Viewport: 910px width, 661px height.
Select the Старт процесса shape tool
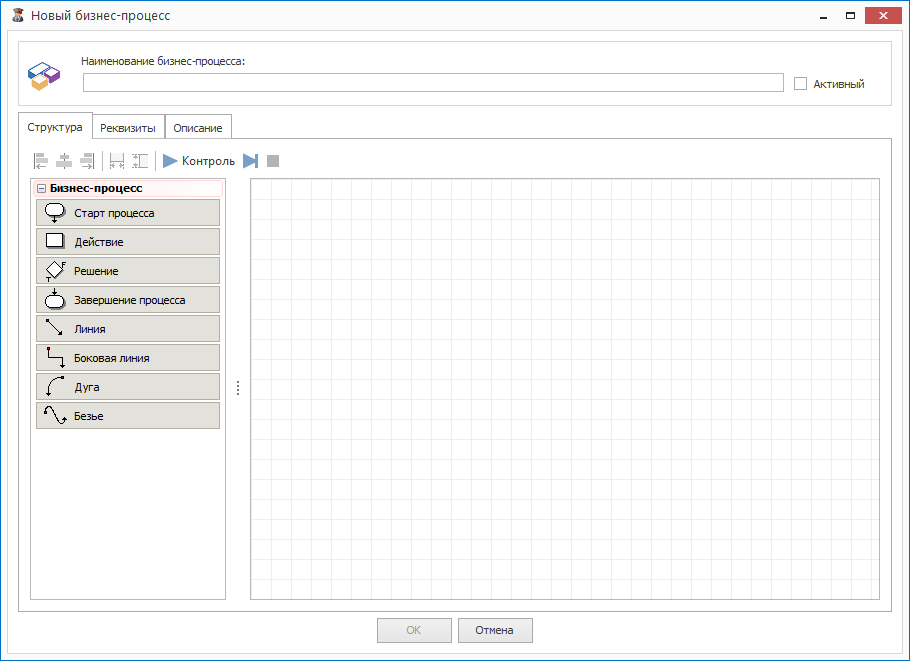(128, 212)
